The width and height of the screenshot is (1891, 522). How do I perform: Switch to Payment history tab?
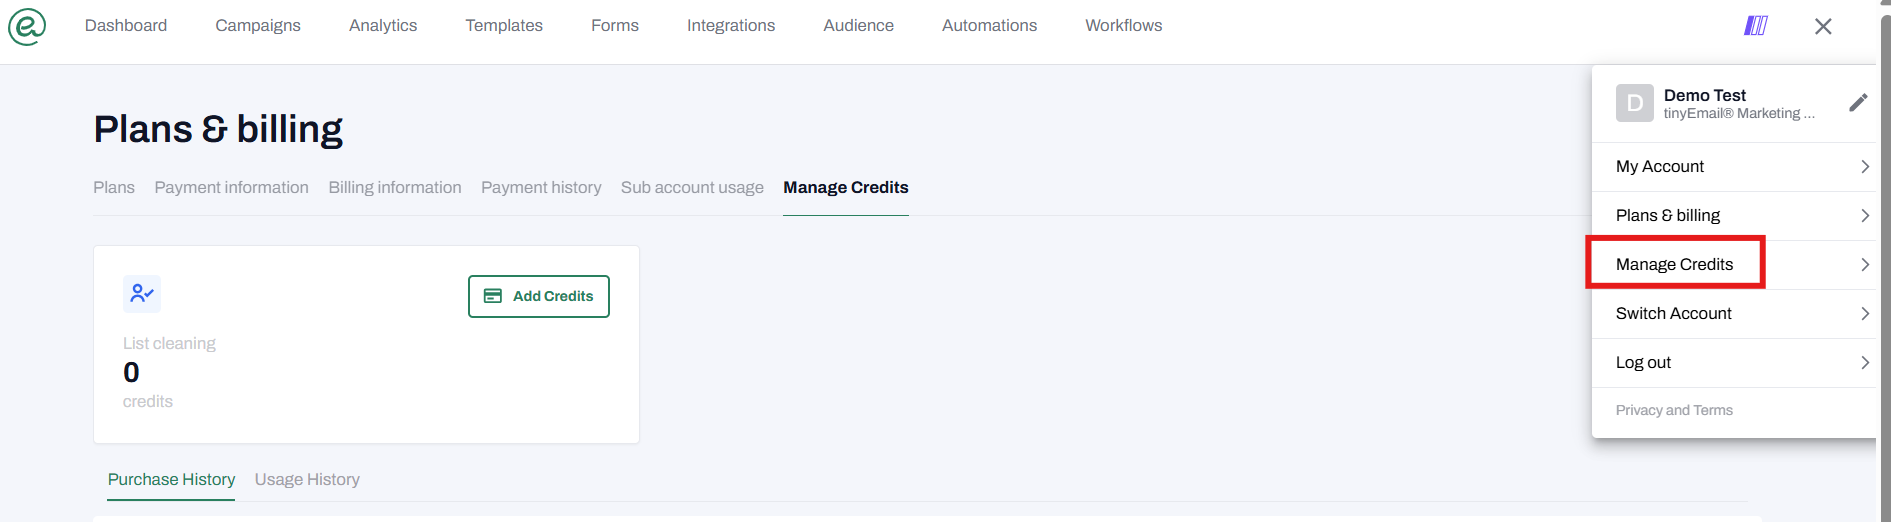541,188
